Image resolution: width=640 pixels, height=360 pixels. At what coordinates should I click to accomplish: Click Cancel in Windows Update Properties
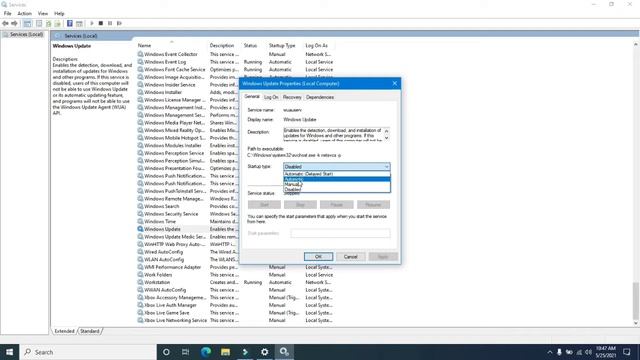coord(351,256)
